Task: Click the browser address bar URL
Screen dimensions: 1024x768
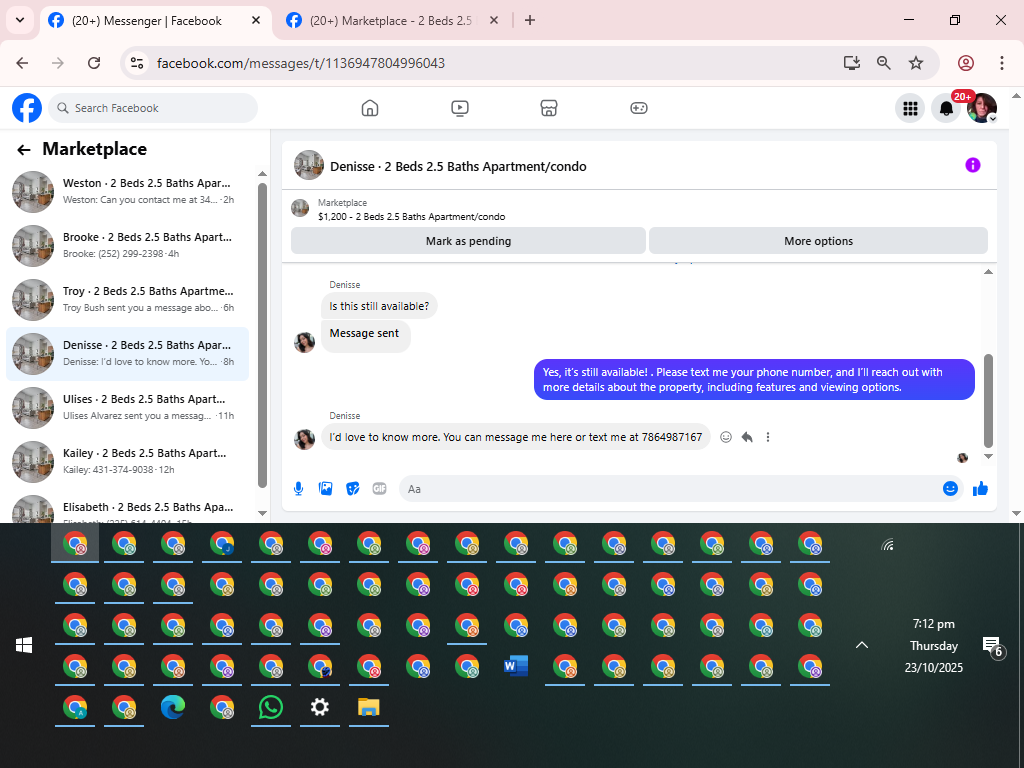Action: [x=301, y=63]
